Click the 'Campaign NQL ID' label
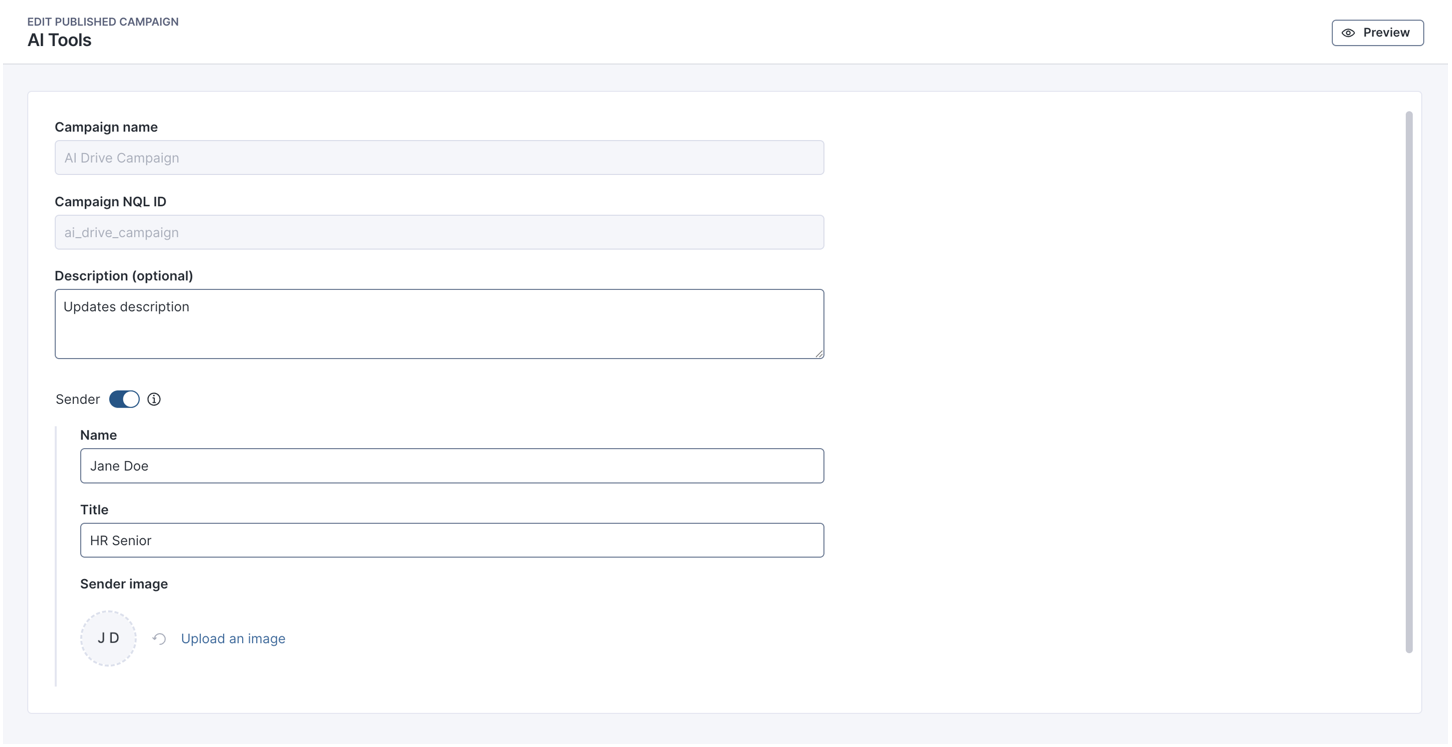Image resolution: width=1452 pixels, height=747 pixels. (110, 201)
